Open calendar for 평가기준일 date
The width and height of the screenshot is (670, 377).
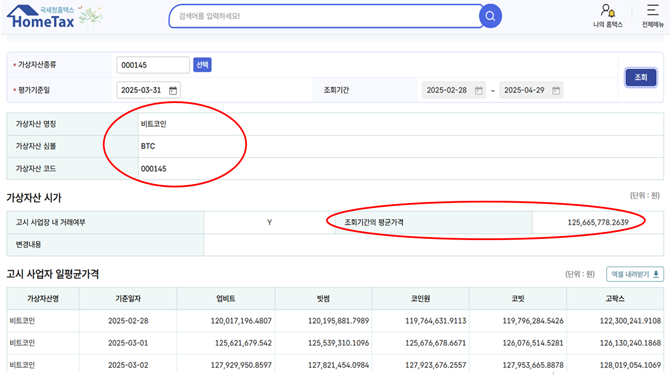[x=173, y=90]
